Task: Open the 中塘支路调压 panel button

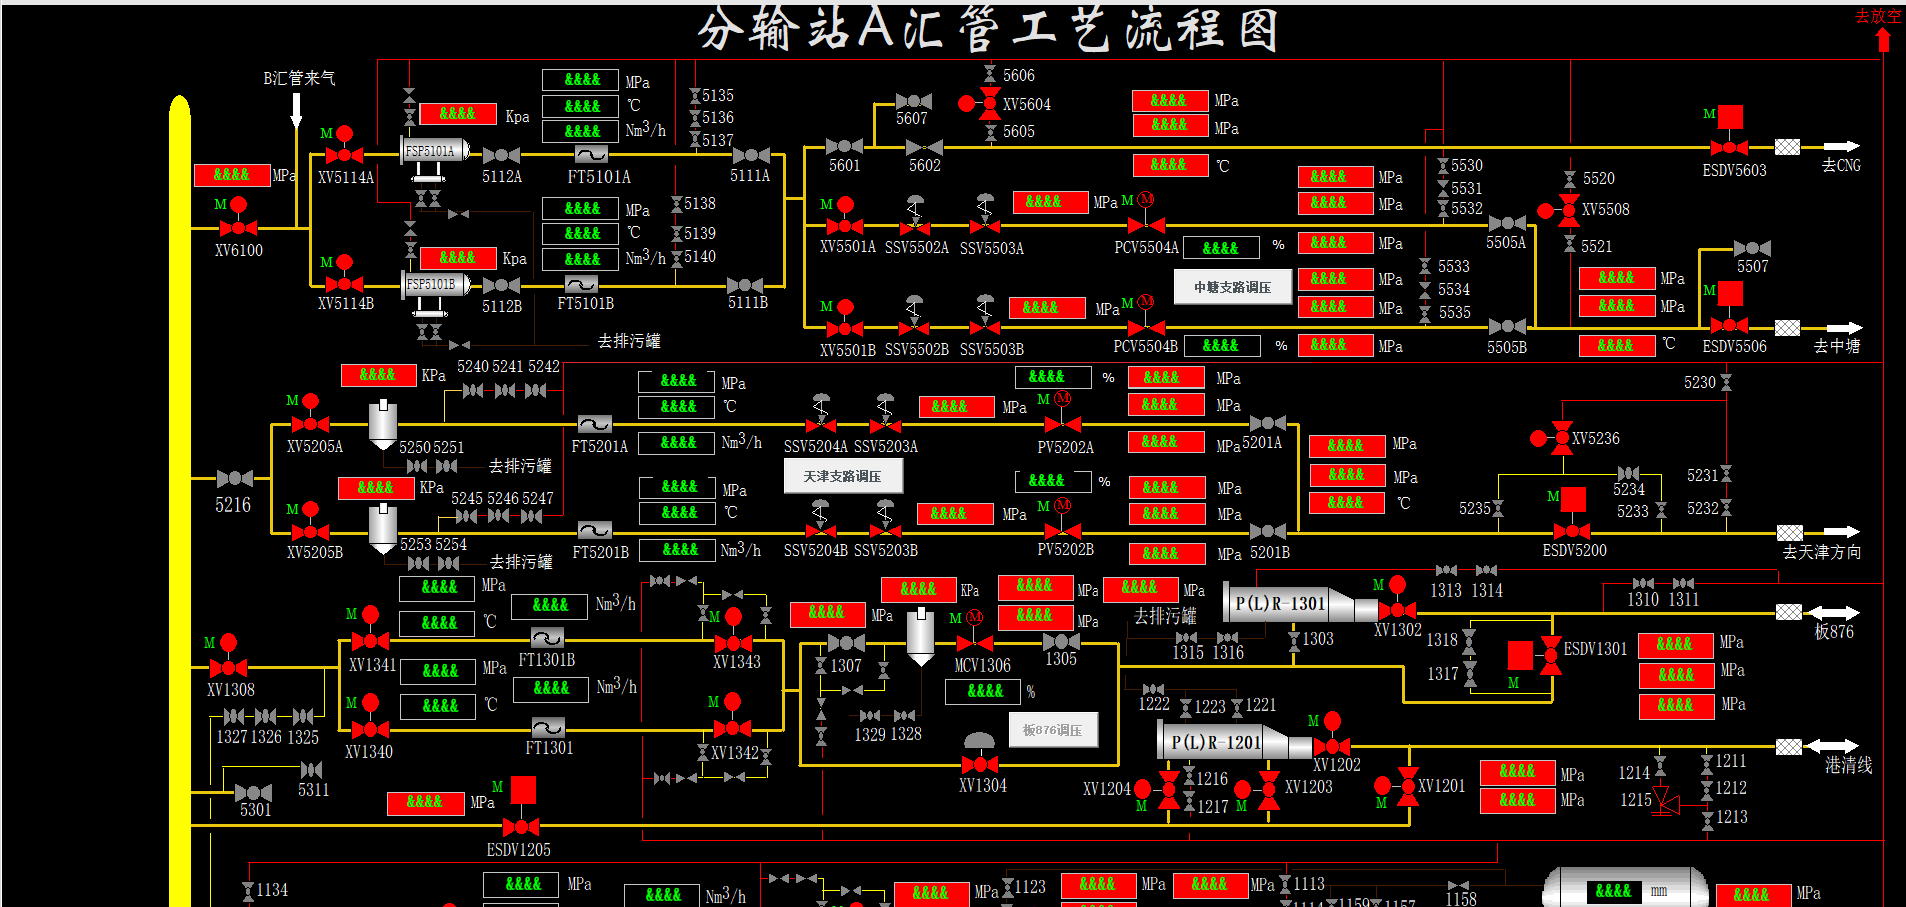Action: pyautogui.click(x=1232, y=287)
